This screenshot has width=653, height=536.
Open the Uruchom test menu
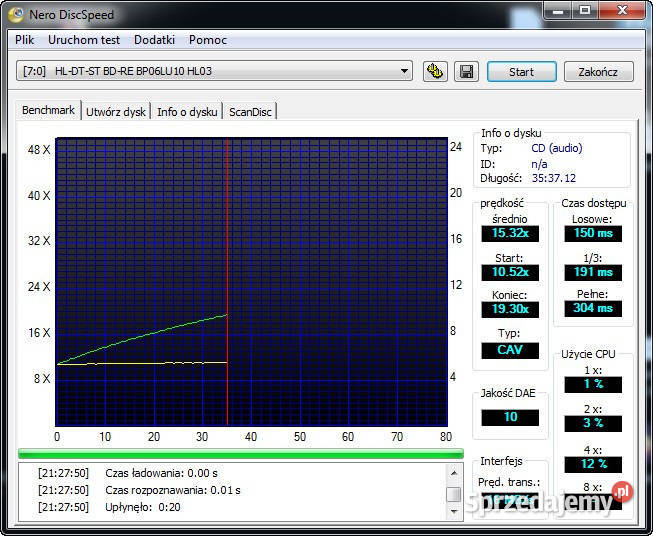[84, 40]
